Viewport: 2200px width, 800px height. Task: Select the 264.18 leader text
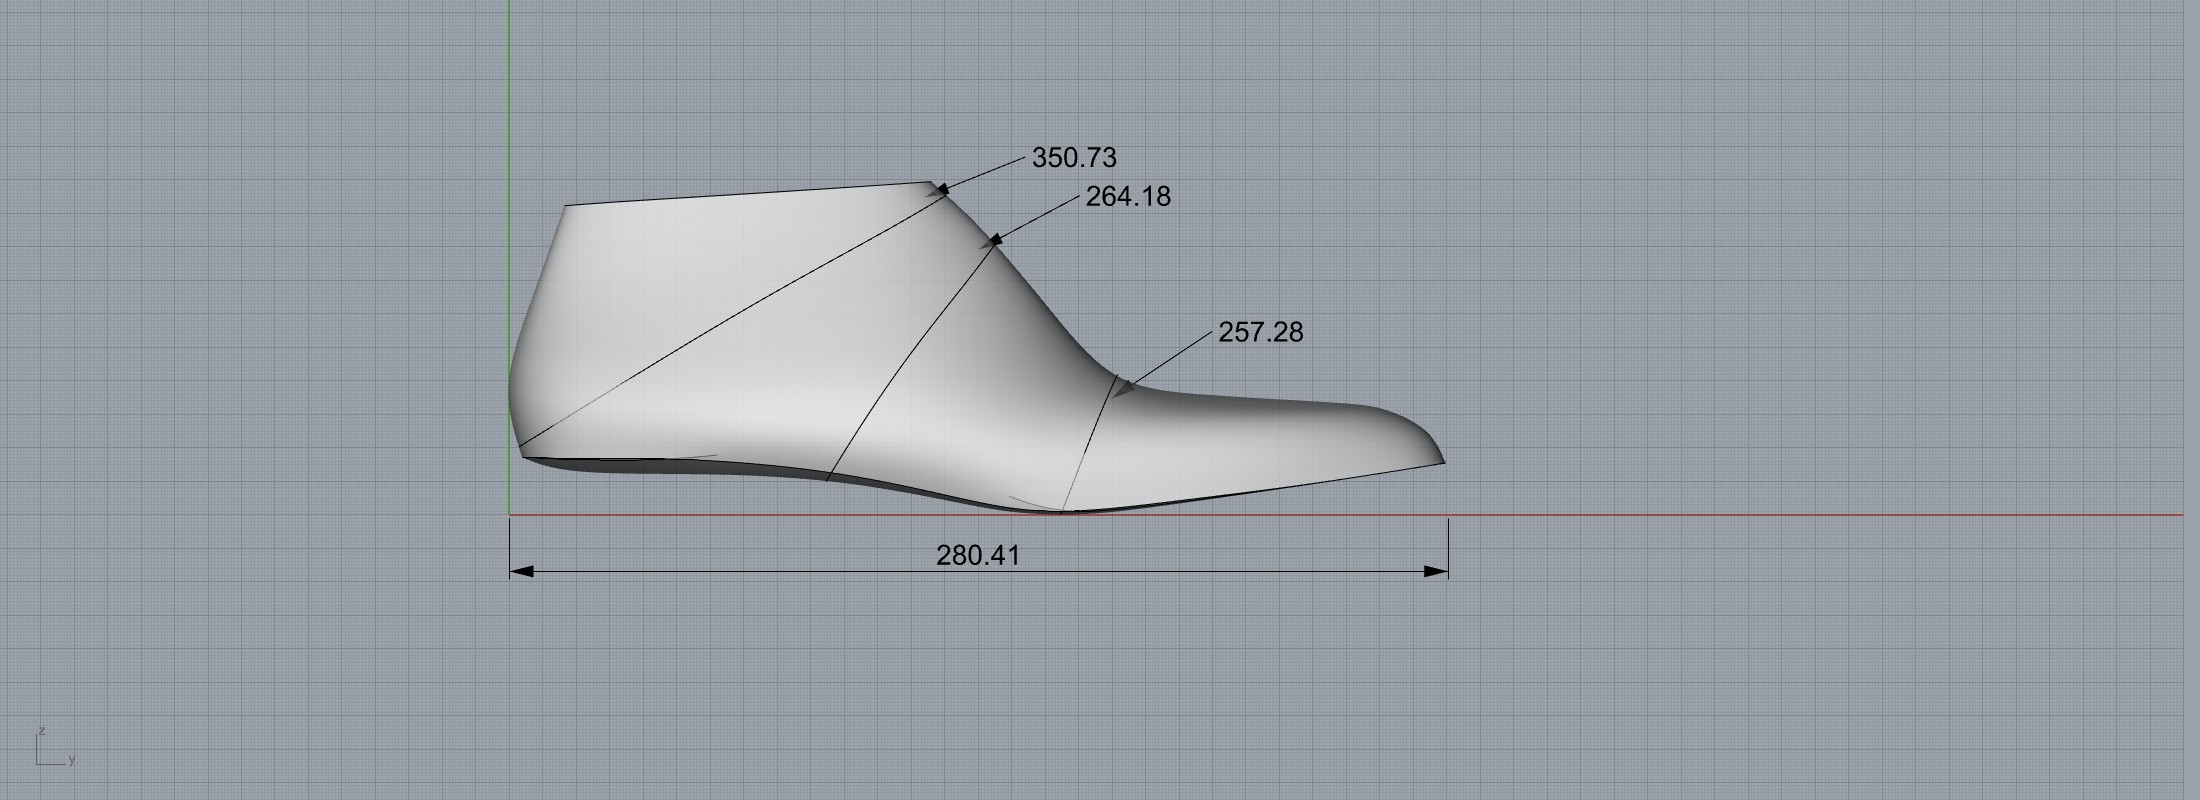point(1128,197)
